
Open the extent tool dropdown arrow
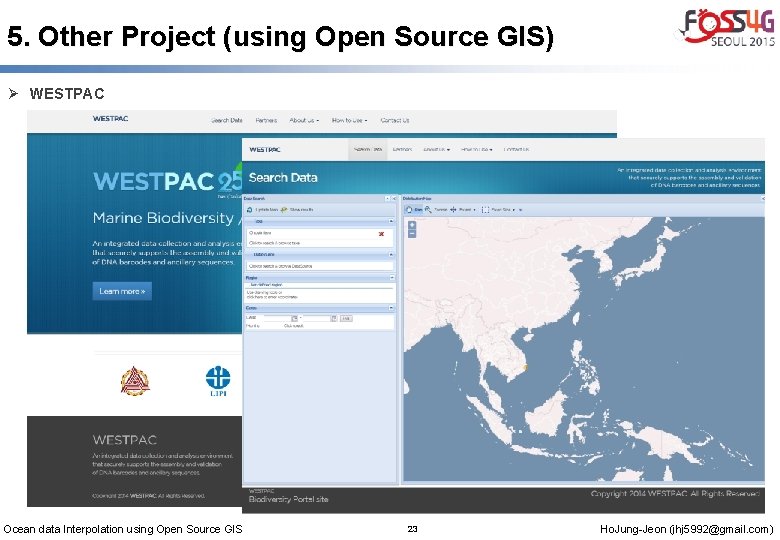click(x=475, y=210)
